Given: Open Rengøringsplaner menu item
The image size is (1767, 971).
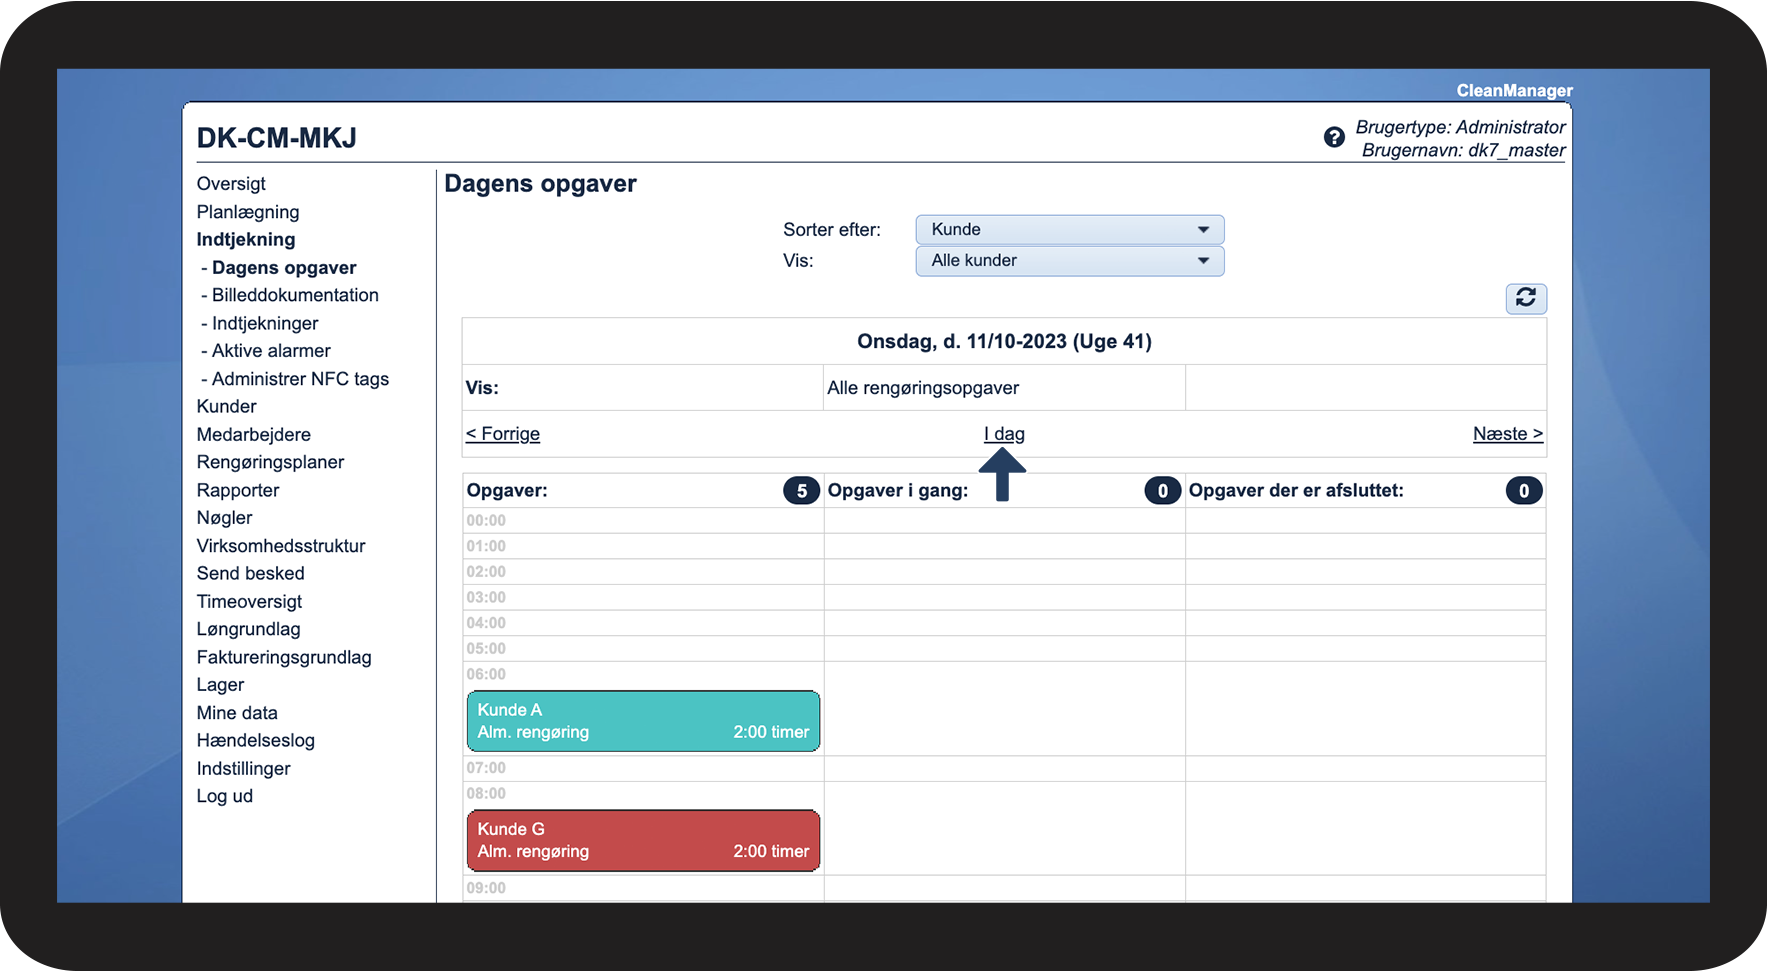Looking at the screenshot, I should 270,462.
